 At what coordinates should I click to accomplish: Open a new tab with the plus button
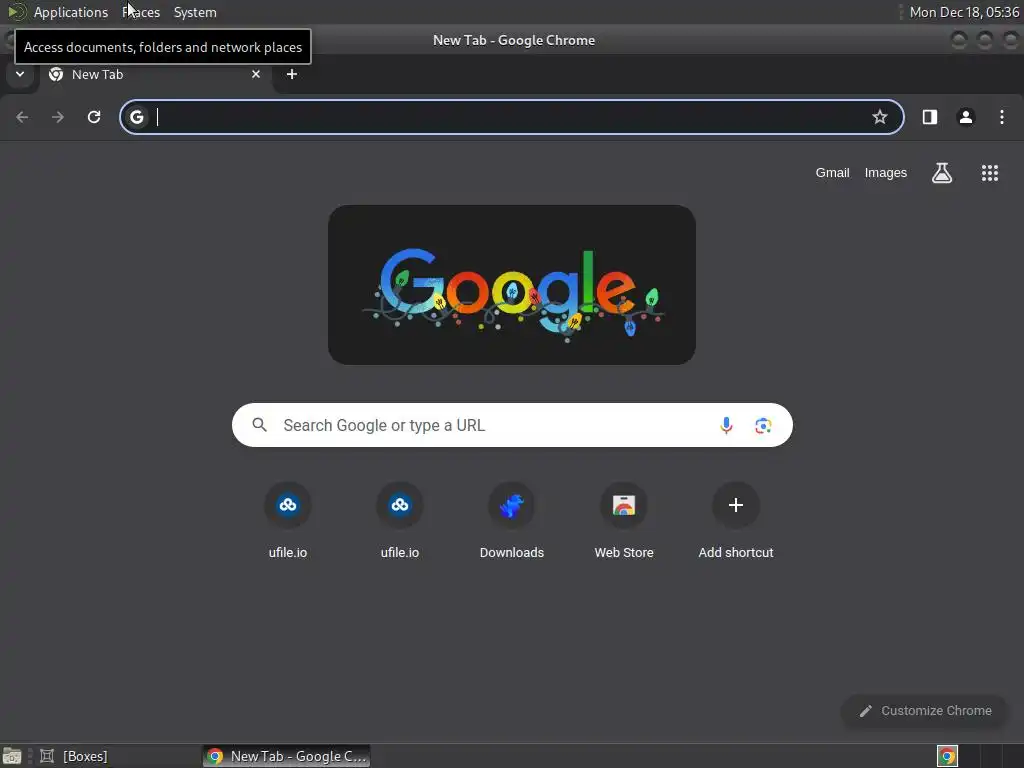[292, 74]
